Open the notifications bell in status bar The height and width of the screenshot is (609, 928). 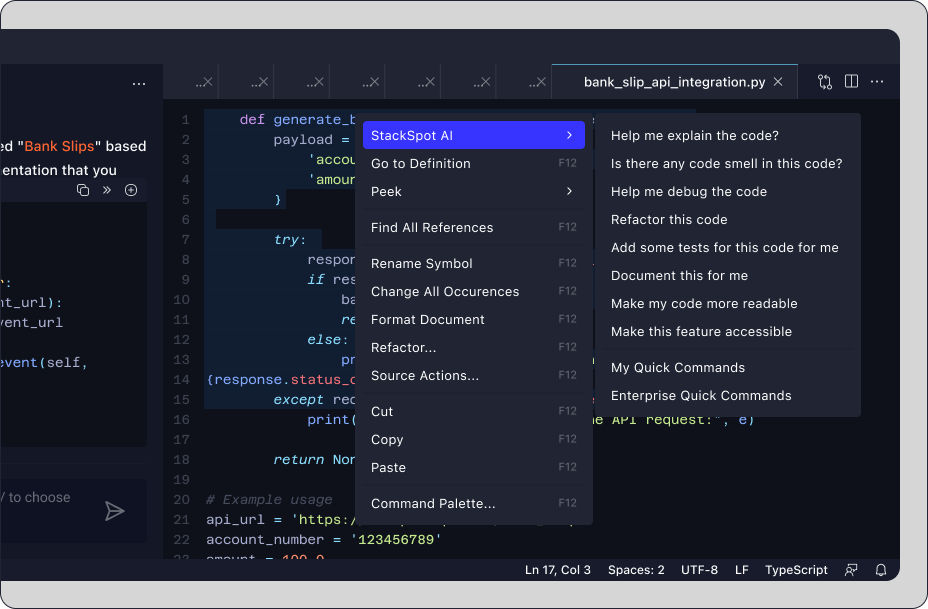(x=881, y=570)
